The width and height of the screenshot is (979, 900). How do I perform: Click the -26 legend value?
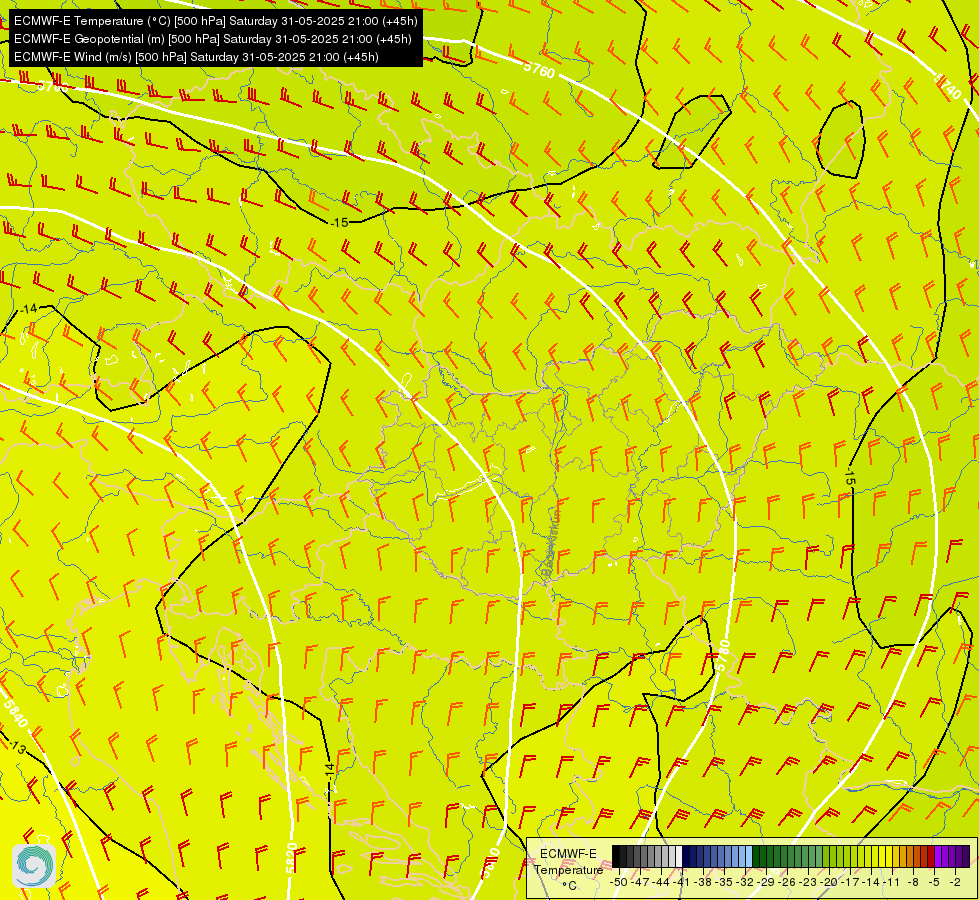787,882
